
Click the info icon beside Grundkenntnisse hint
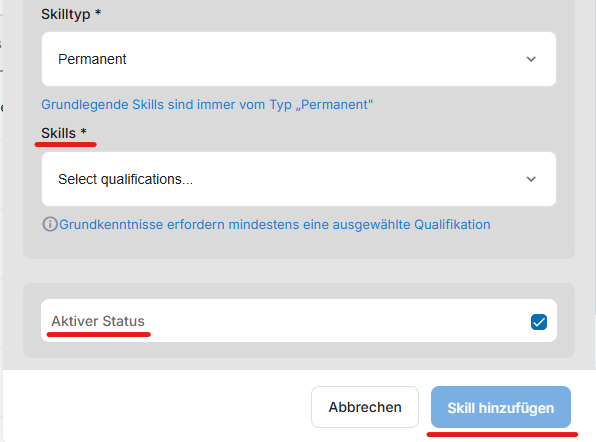coord(50,224)
